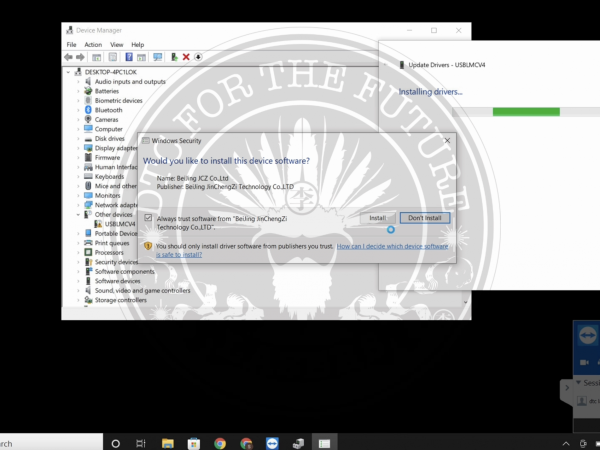
Task: Select the Software components category
Action: pyautogui.click(x=125, y=272)
